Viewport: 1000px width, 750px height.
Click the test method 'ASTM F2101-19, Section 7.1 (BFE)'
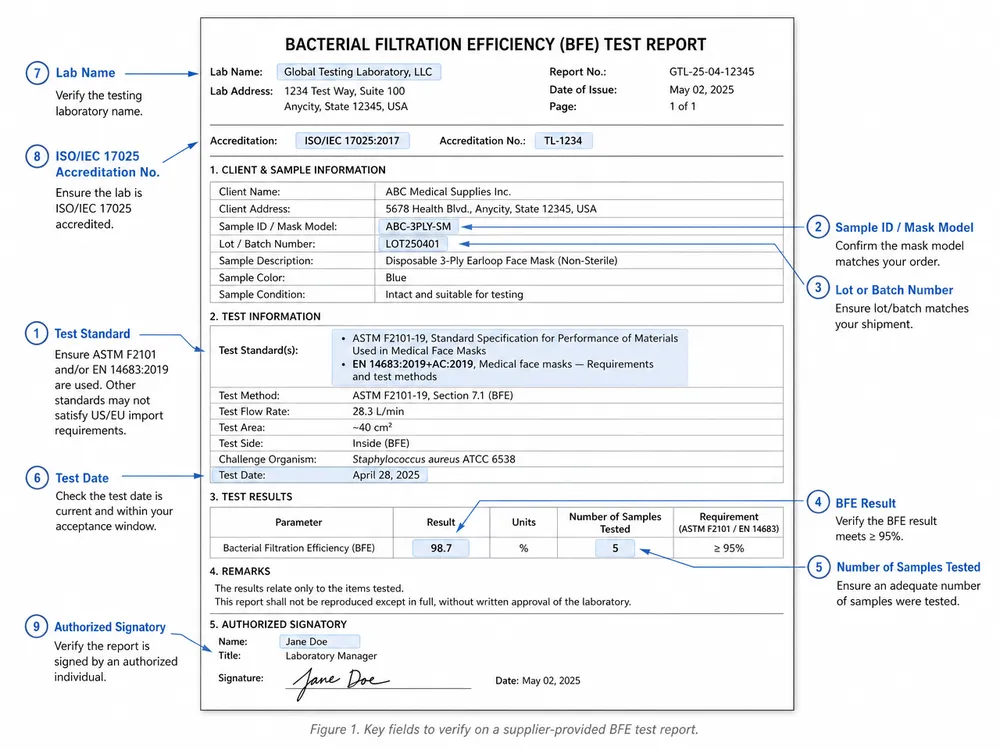point(432,395)
